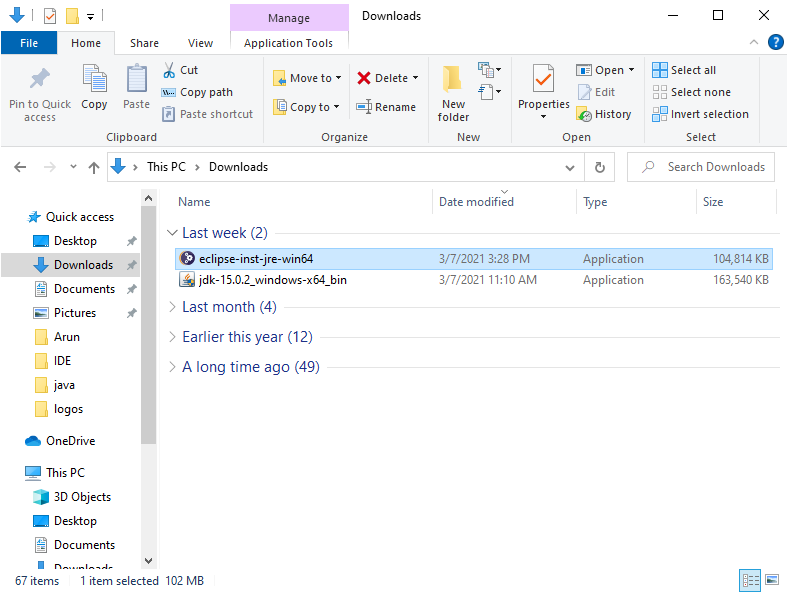Click Edit in the Open group
Screen dimensions: 788x593
(x=596, y=92)
